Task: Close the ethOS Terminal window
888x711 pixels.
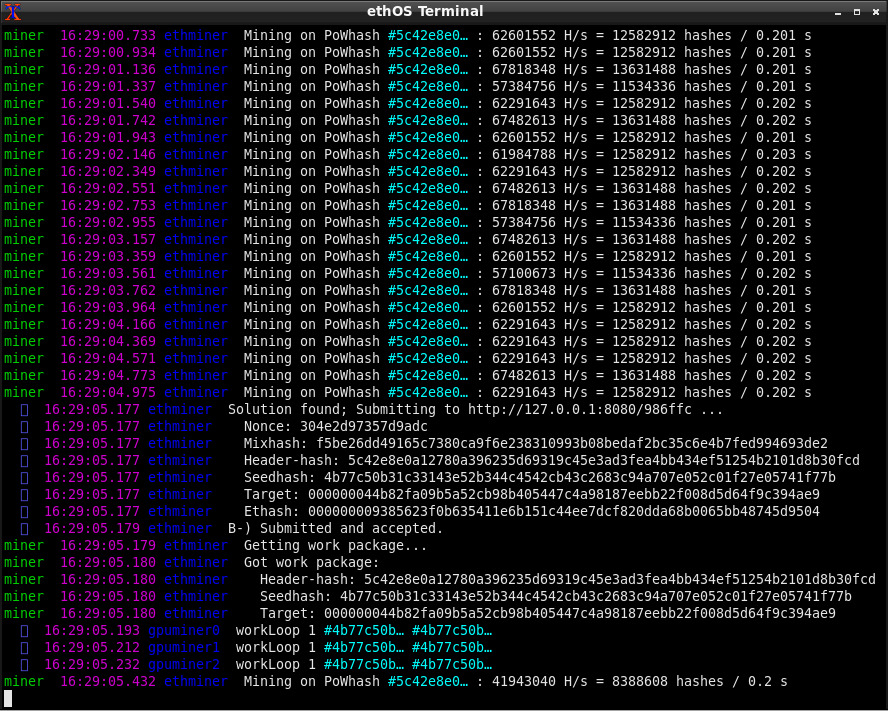Action: pyautogui.click(x=876, y=12)
